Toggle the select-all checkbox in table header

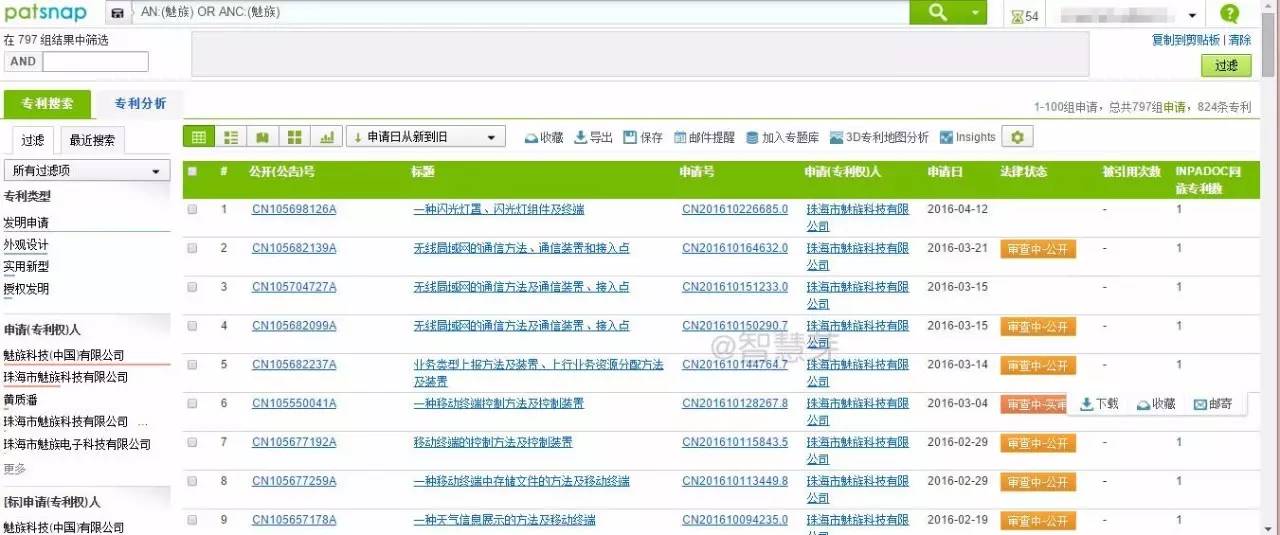[x=192, y=172]
